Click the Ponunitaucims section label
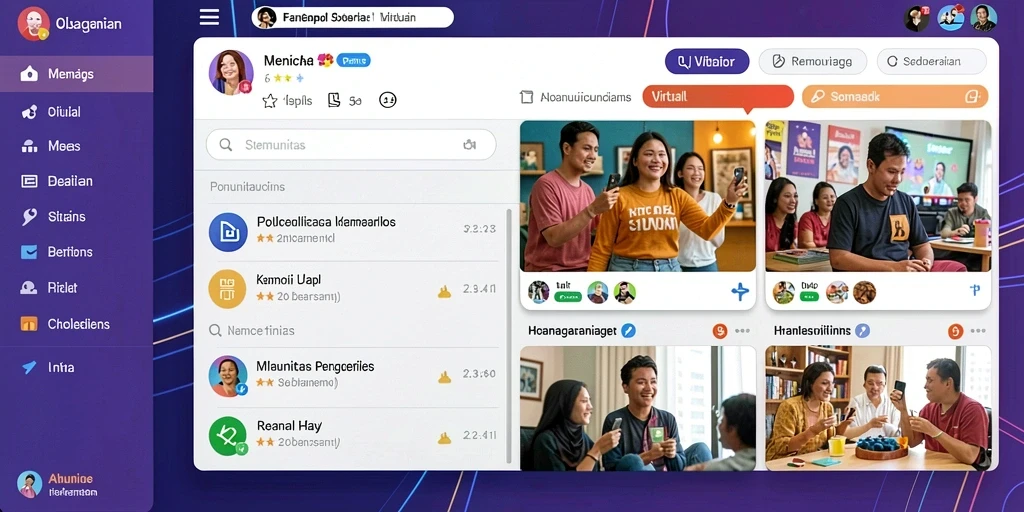This screenshot has height=512, width=1024. pos(248,187)
